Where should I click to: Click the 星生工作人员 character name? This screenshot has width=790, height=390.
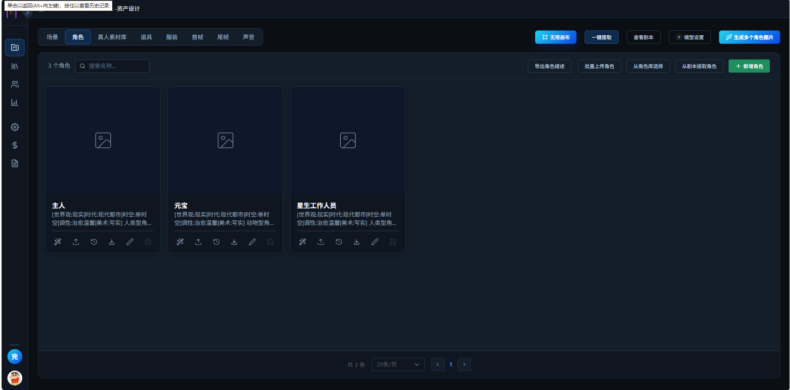point(316,206)
